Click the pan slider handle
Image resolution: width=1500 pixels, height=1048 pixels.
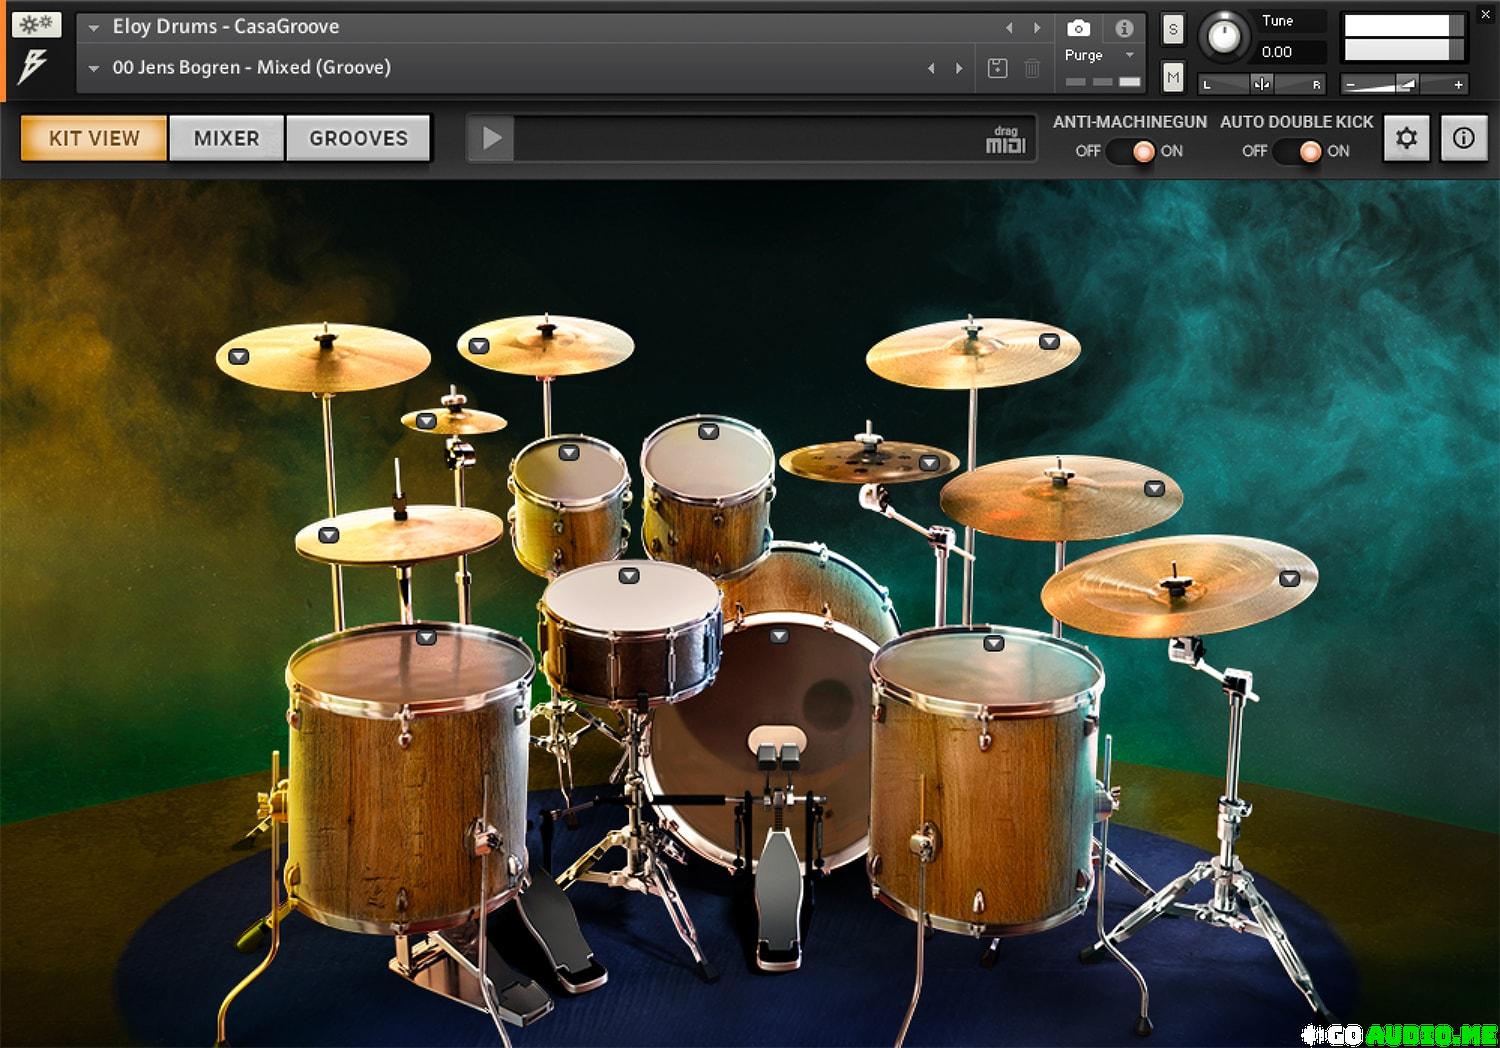[x=1262, y=84]
